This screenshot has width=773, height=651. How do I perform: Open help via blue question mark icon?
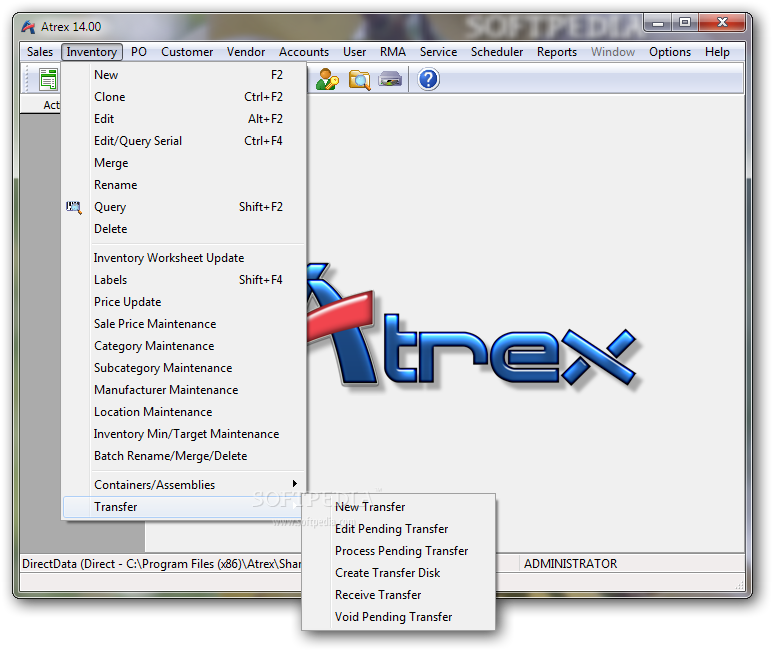tap(428, 79)
